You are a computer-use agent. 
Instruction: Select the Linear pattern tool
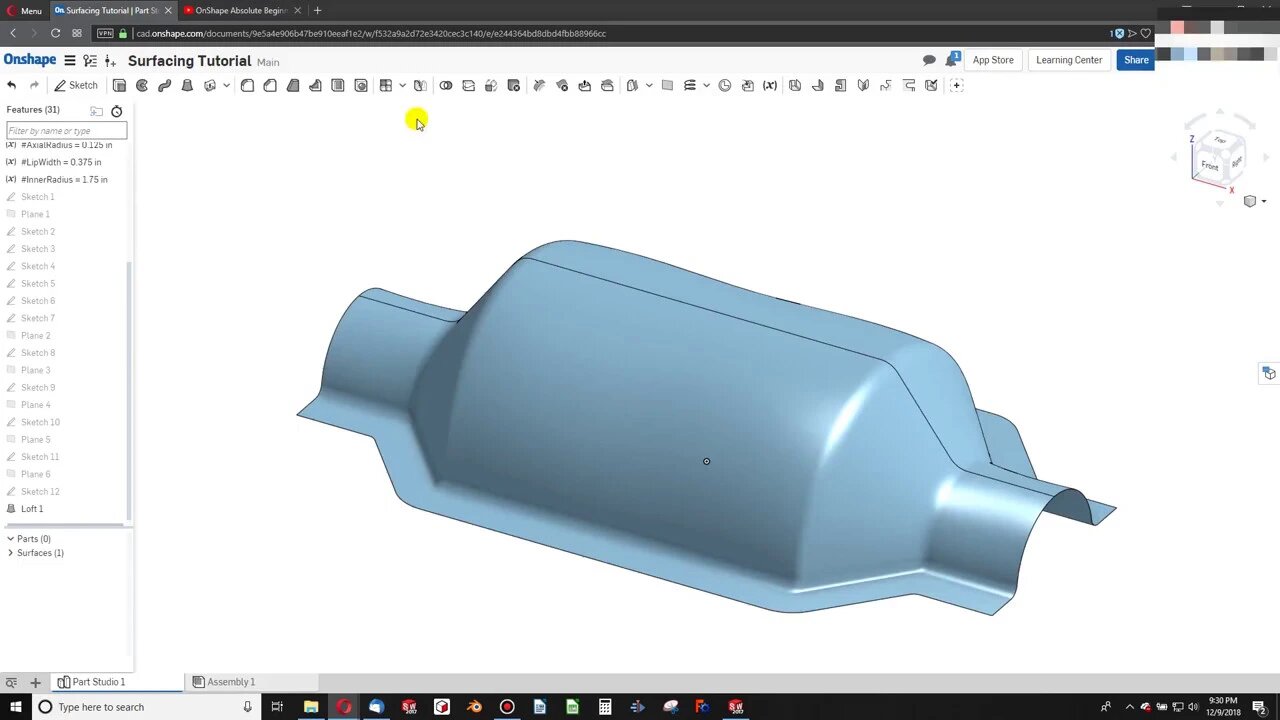tap(386, 85)
